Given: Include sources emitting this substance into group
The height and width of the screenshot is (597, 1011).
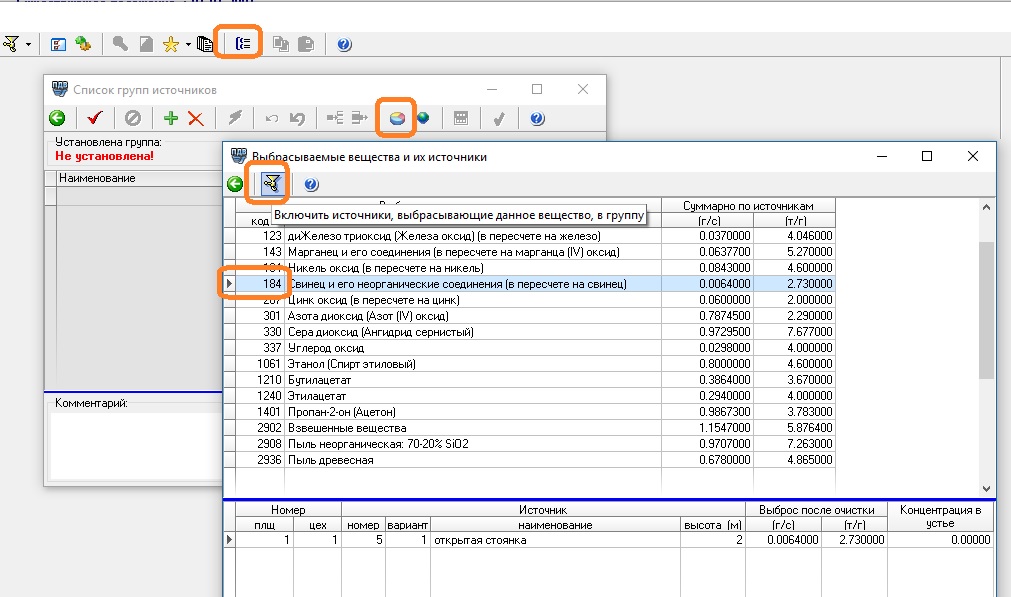Looking at the screenshot, I should 271,184.
